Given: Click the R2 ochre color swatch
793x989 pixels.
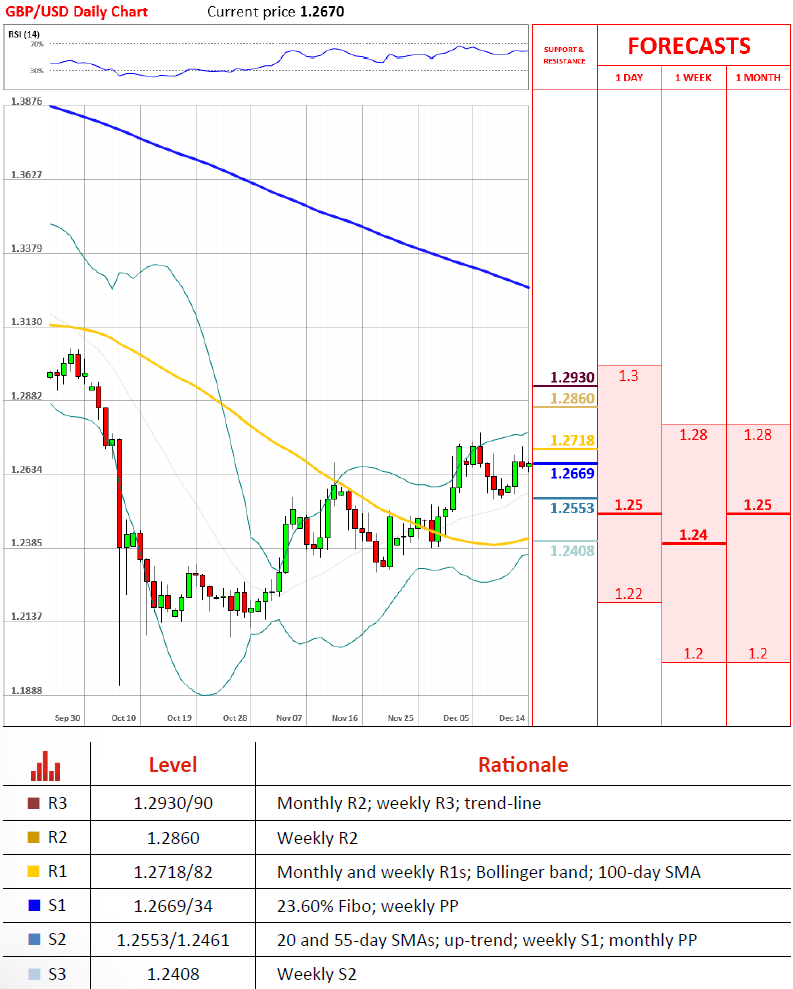Looking at the screenshot, I should (34, 837).
